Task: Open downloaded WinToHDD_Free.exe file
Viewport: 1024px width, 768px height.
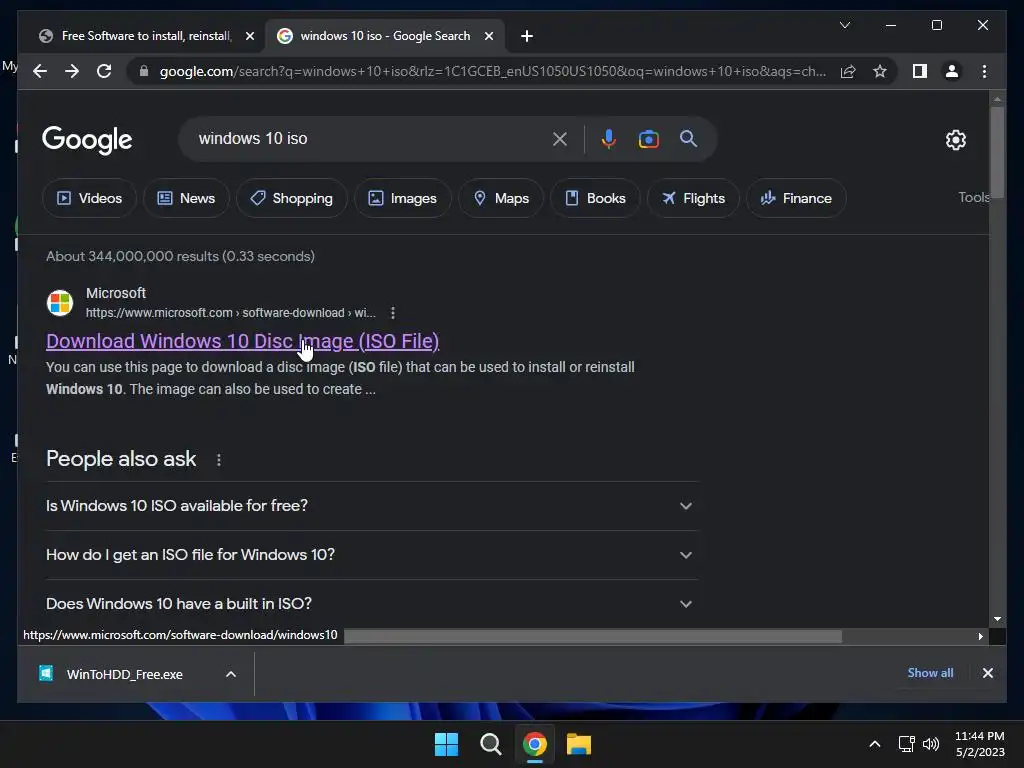Action: coord(124,674)
